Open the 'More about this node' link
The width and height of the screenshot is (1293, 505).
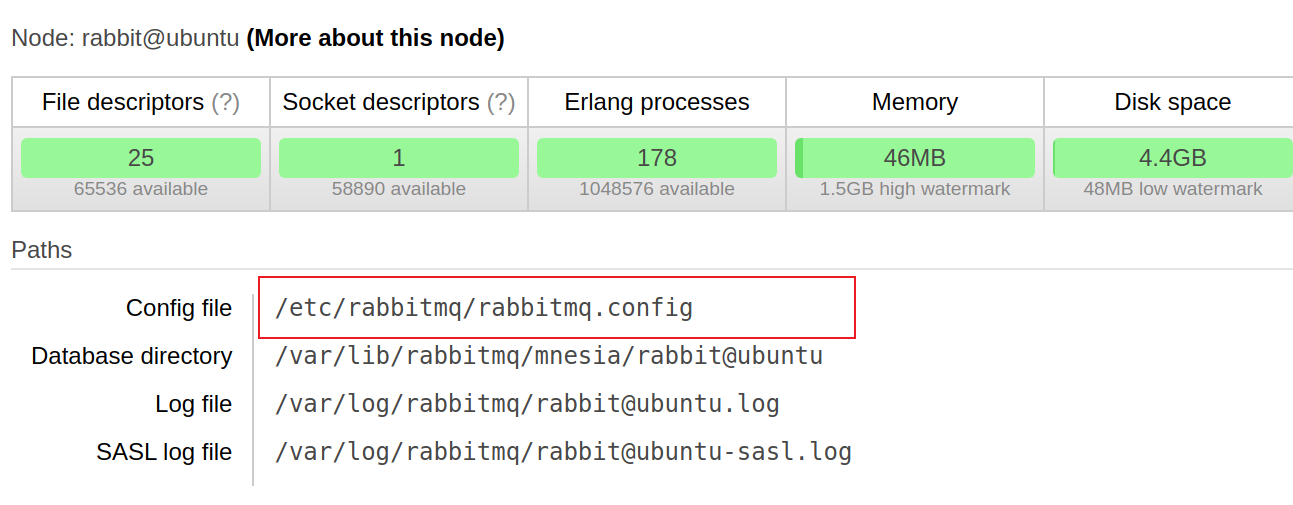tap(375, 39)
